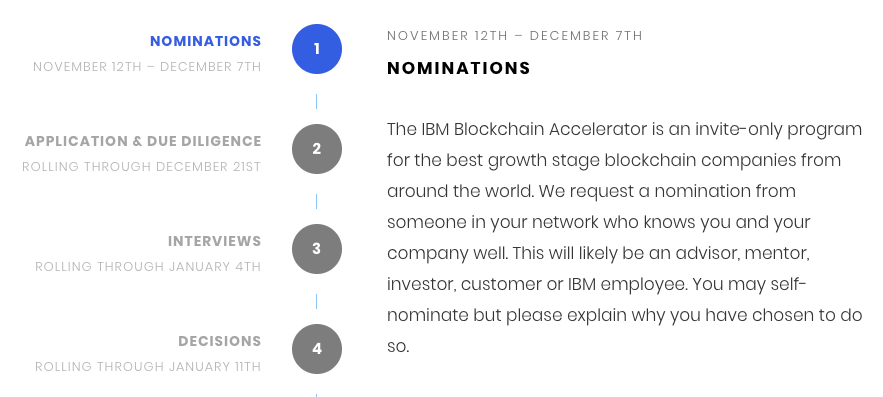Screen dimensions: 883x397
Task: Select 'Rolling through January 4th' date text
Action: click(148, 266)
